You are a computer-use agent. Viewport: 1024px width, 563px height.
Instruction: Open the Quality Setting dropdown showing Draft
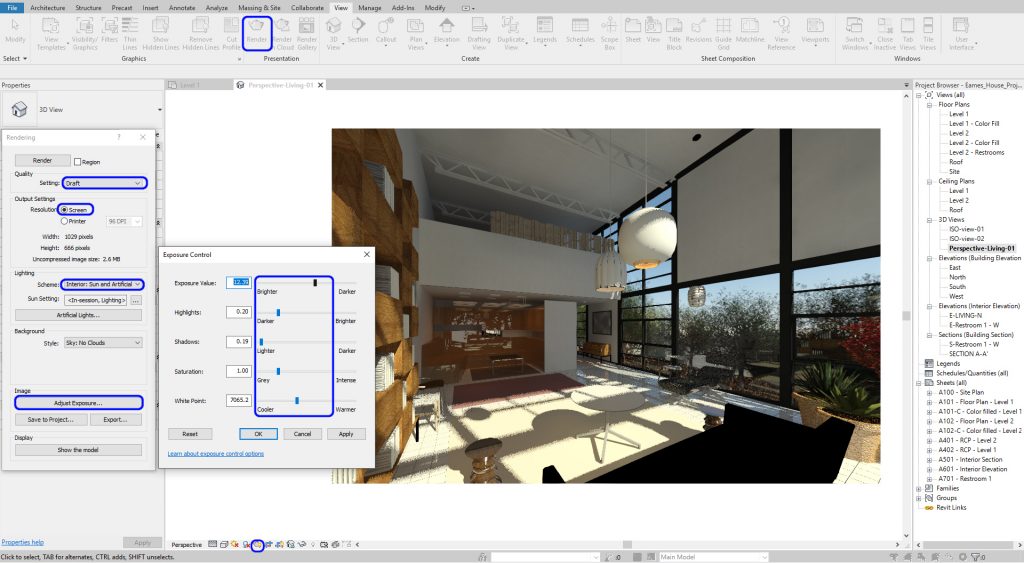click(104, 184)
